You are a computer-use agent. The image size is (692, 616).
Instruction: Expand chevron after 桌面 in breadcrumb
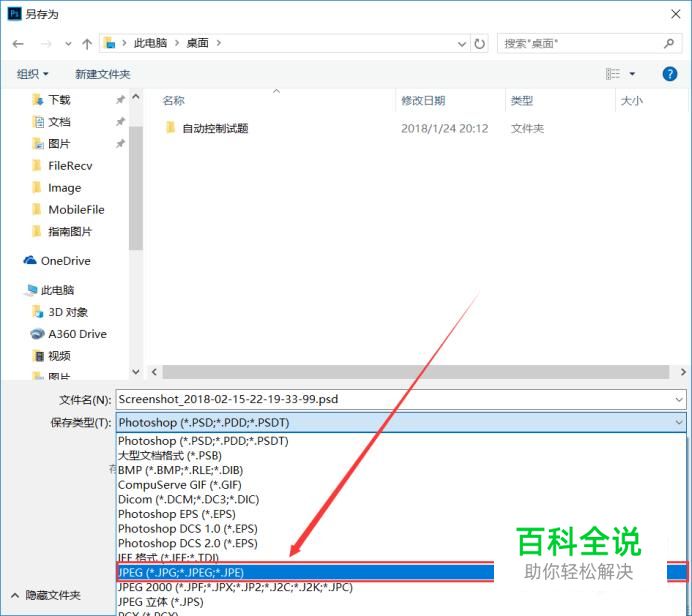(218, 43)
